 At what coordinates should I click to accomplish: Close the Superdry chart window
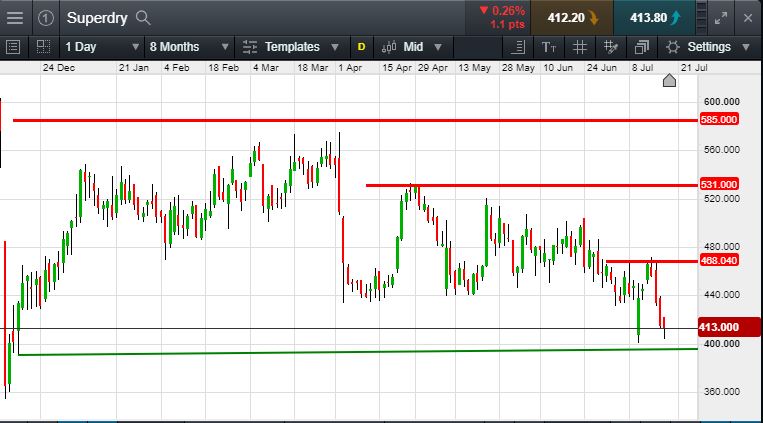coord(748,18)
